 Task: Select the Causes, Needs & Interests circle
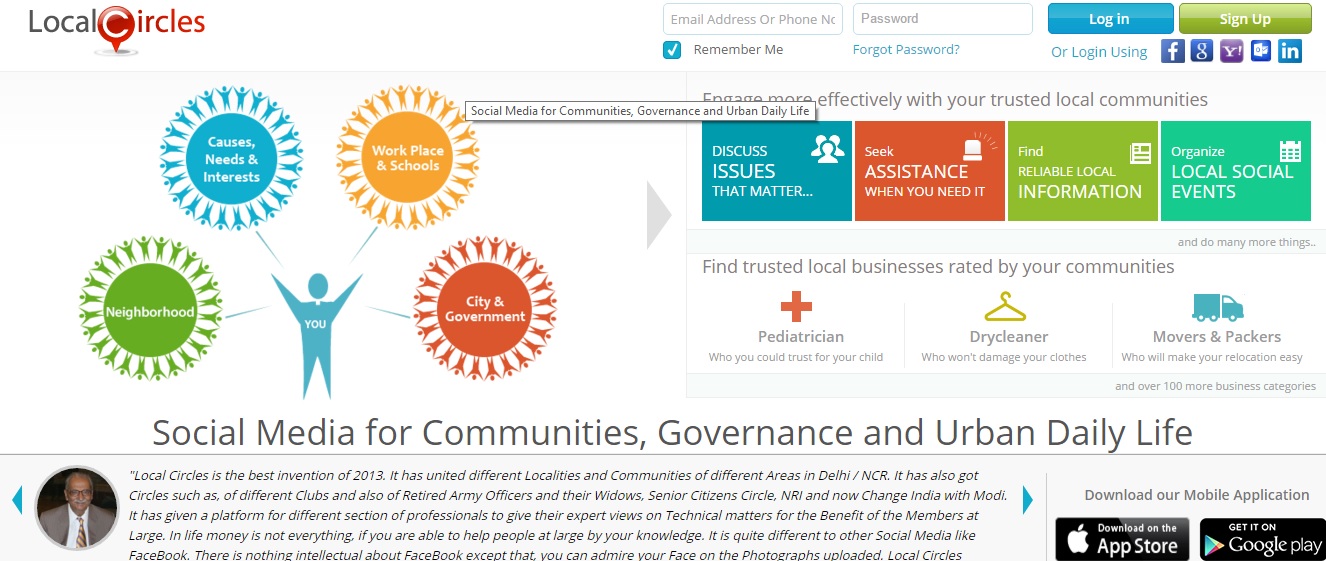(x=231, y=158)
